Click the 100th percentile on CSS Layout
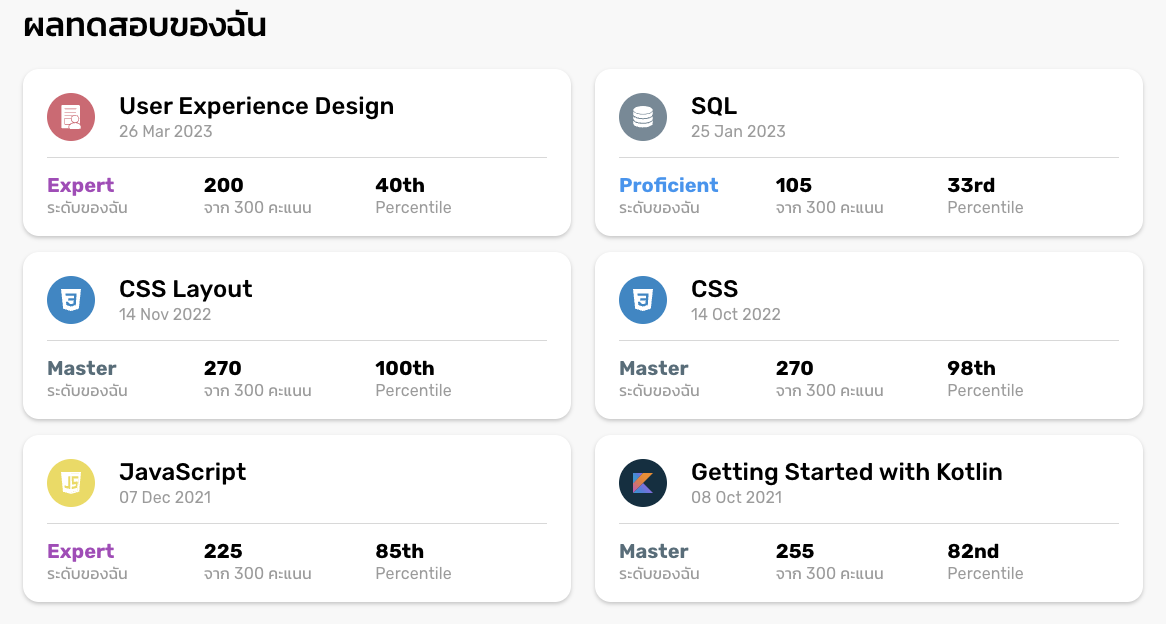 [404, 368]
